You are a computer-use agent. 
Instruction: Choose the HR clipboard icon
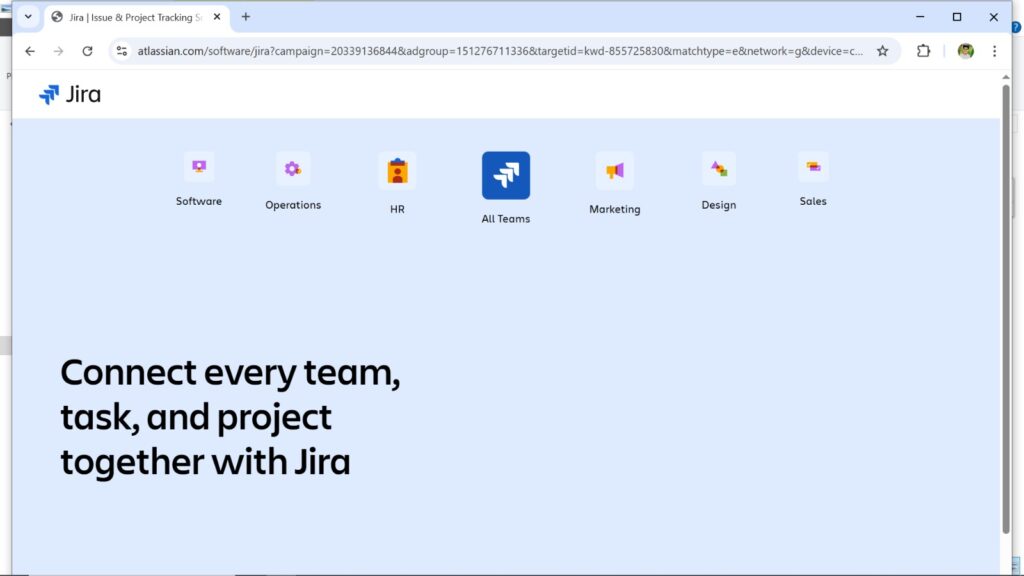[x=397, y=171]
